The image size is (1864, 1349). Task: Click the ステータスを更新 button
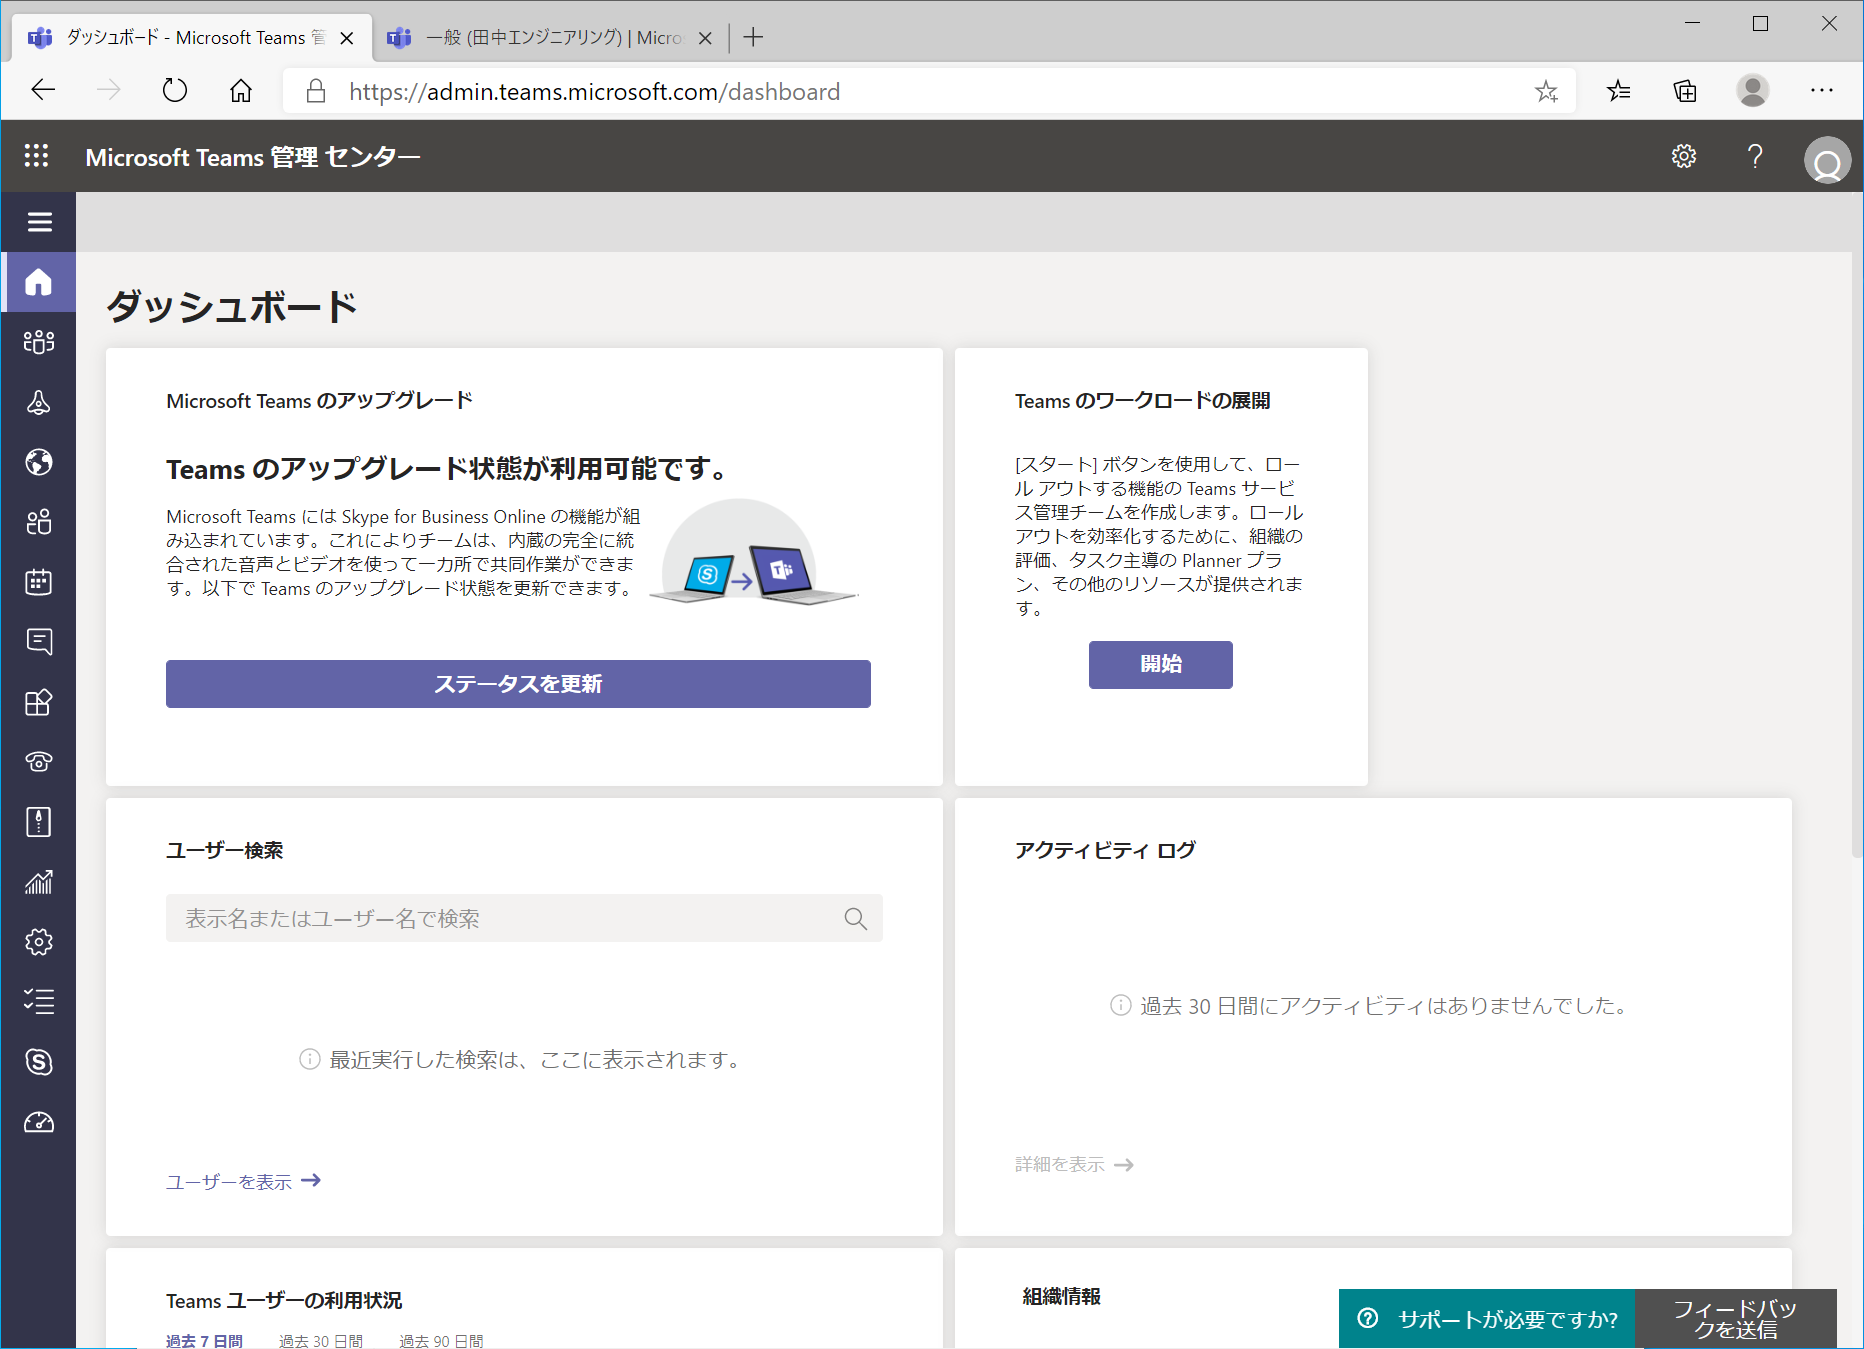pyautogui.click(x=518, y=684)
